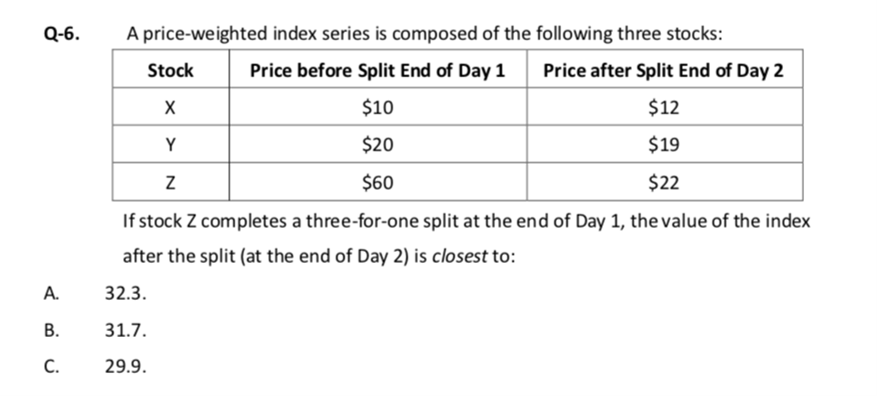Click the letter A choice label
Viewport: 877px width, 396px height.
tap(51, 293)
